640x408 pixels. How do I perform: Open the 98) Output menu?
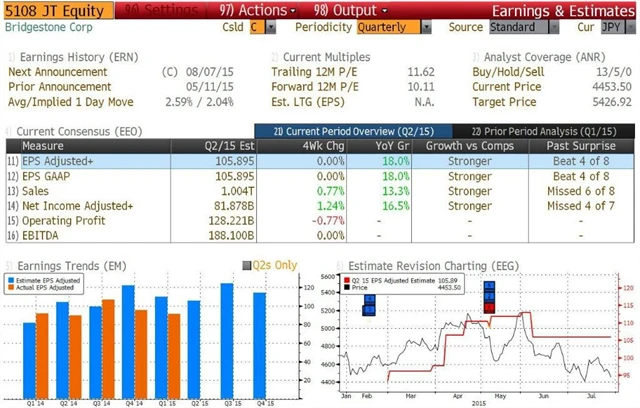click(x=351, y=10)
